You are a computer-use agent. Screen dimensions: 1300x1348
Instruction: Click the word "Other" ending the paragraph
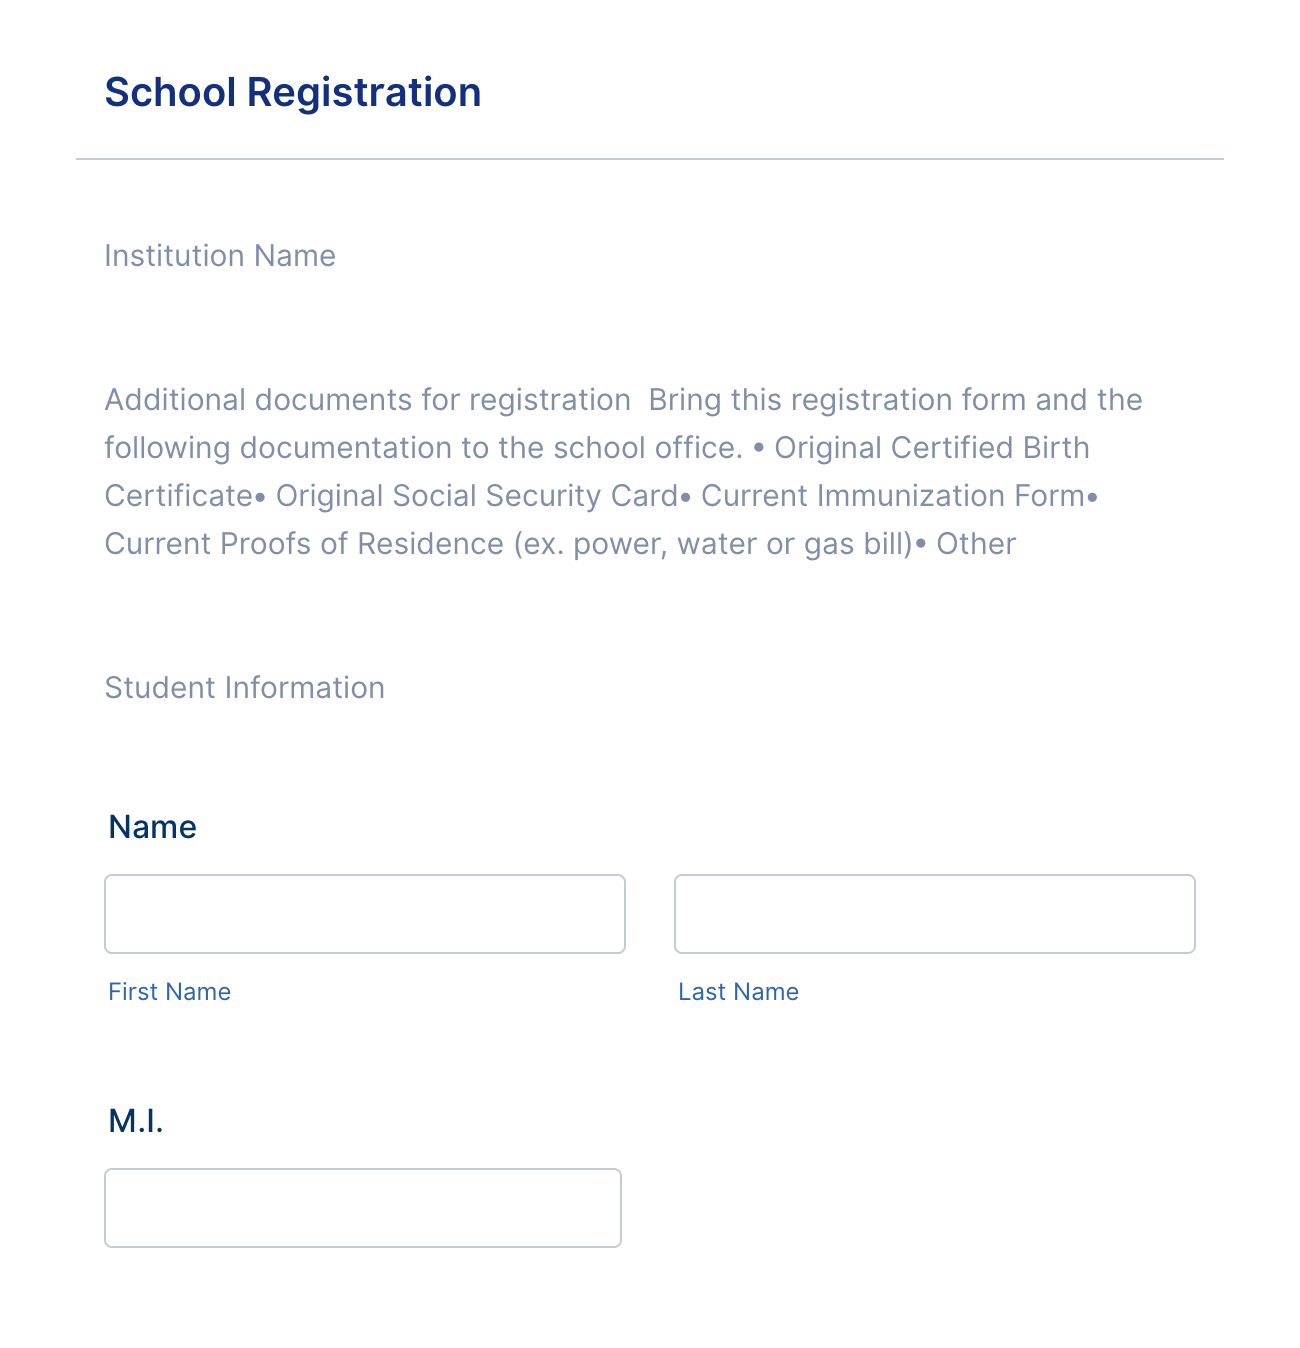(975, 544)
